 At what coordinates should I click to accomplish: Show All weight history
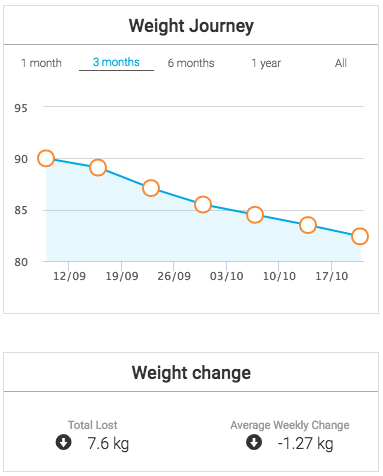click(x=341, y=63)
